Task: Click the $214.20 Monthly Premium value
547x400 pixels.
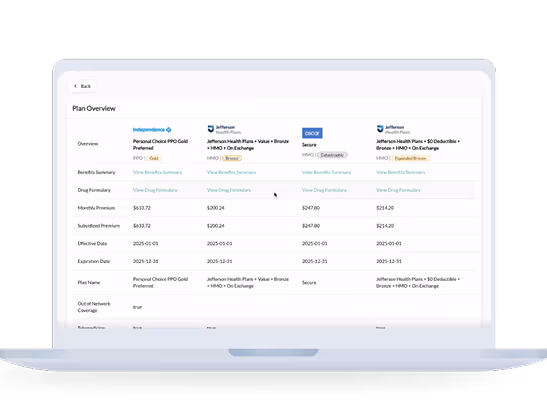Action: click(385, 208)
